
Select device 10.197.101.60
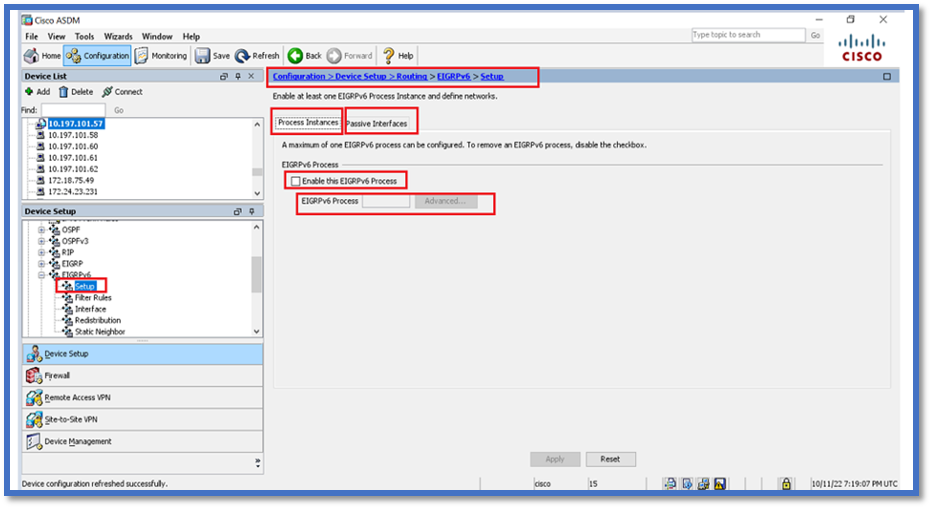point(73,146)
